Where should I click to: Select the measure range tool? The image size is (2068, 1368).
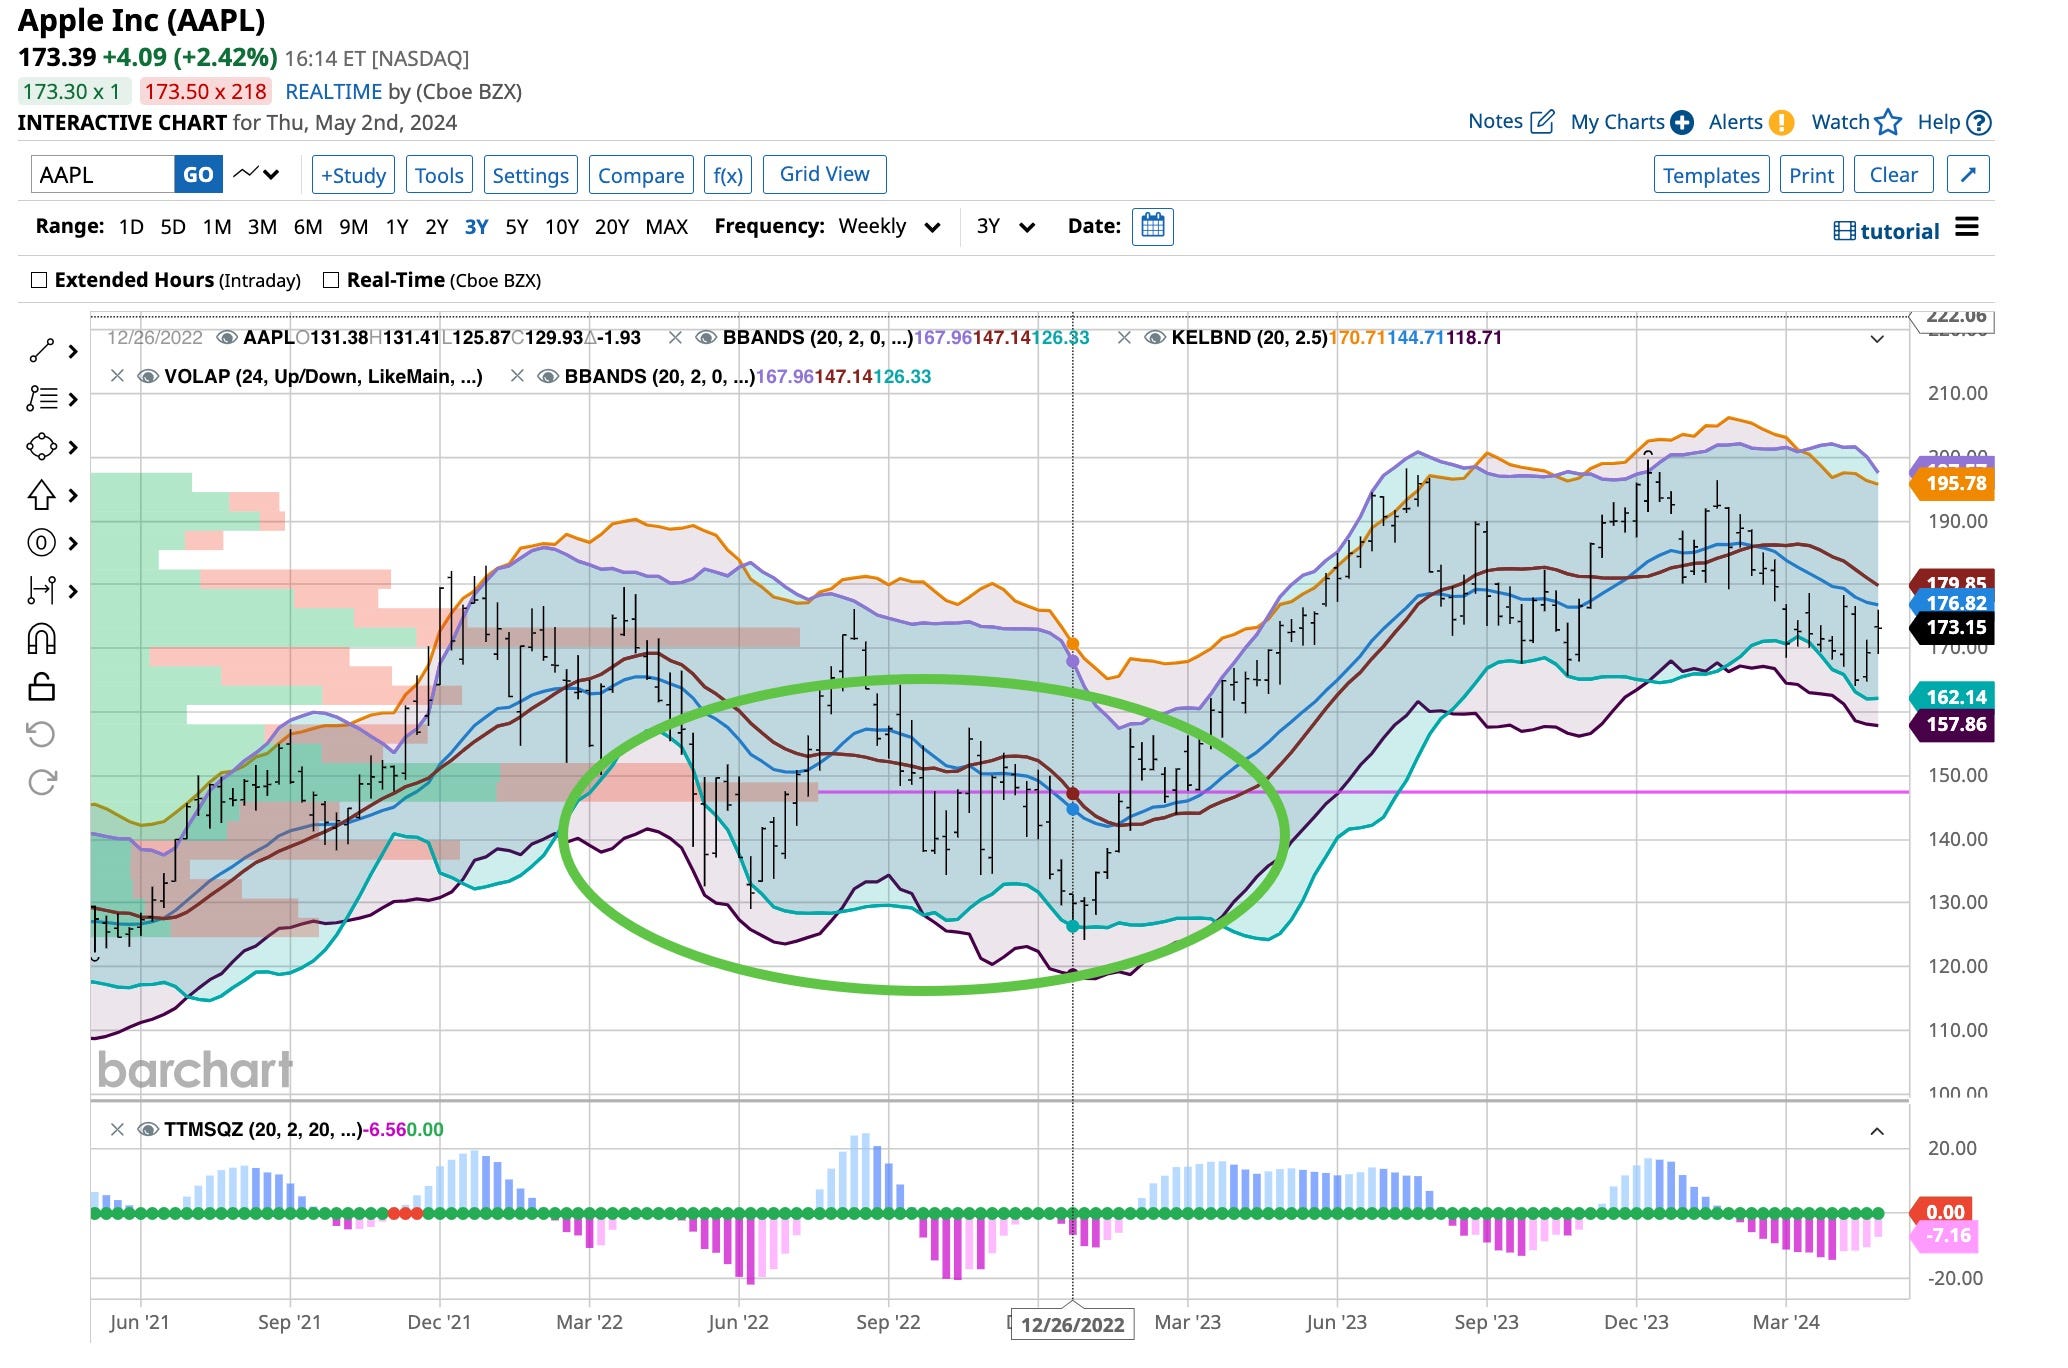pos(41,591)
